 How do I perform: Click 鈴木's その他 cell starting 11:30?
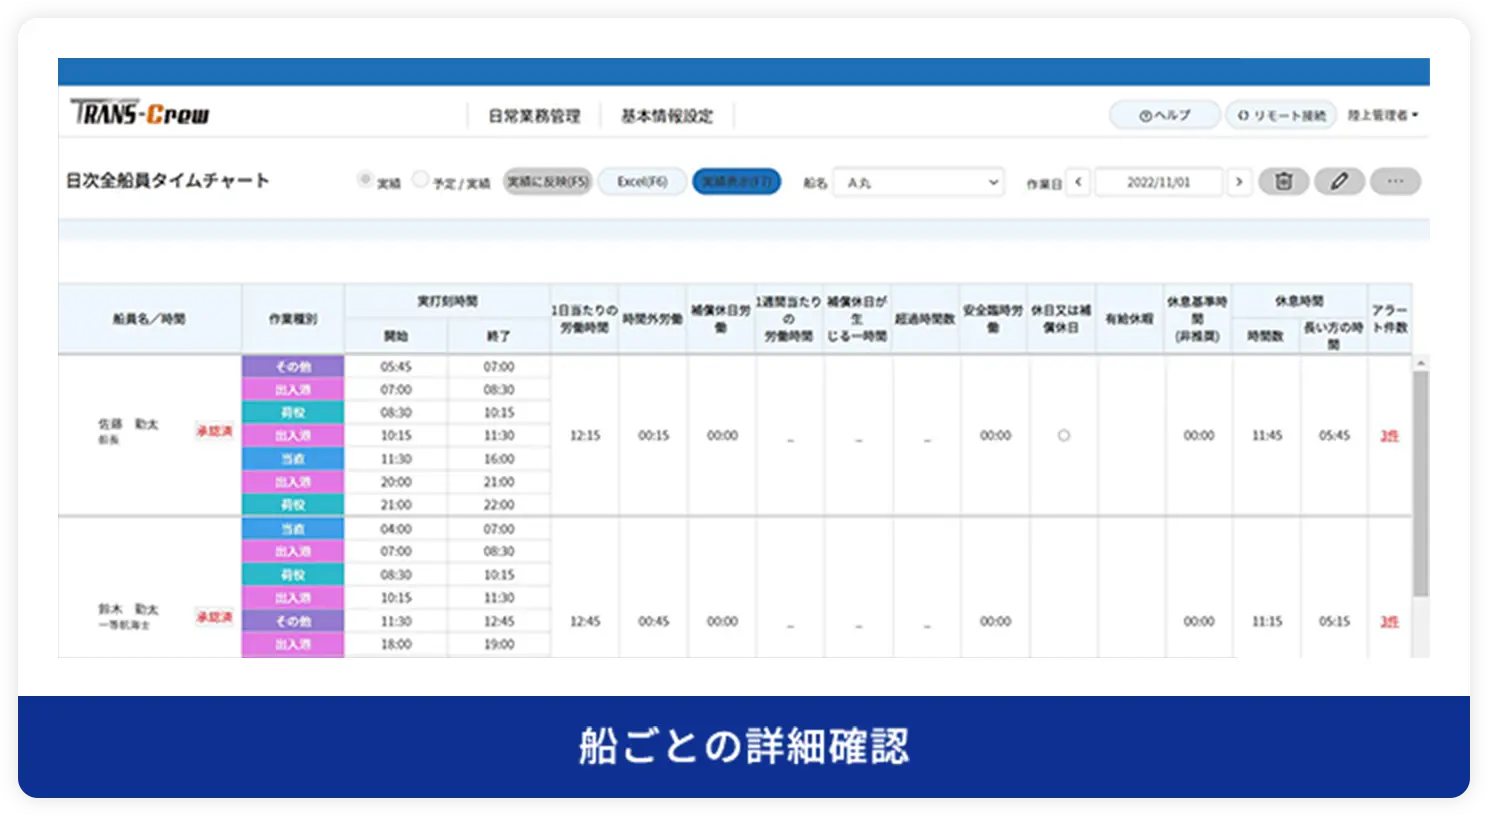tap(293, 621)
